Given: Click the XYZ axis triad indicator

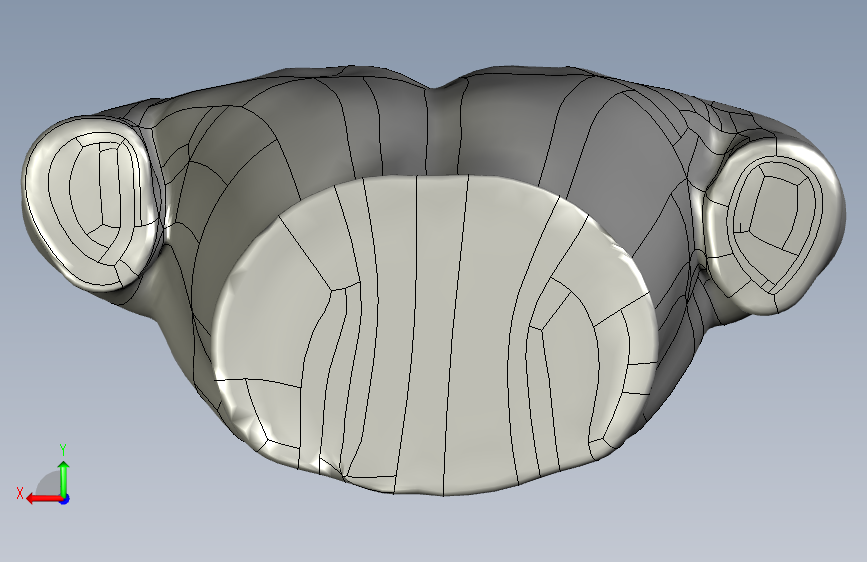Looking at the screenshot, I should (x=44, y=475).
